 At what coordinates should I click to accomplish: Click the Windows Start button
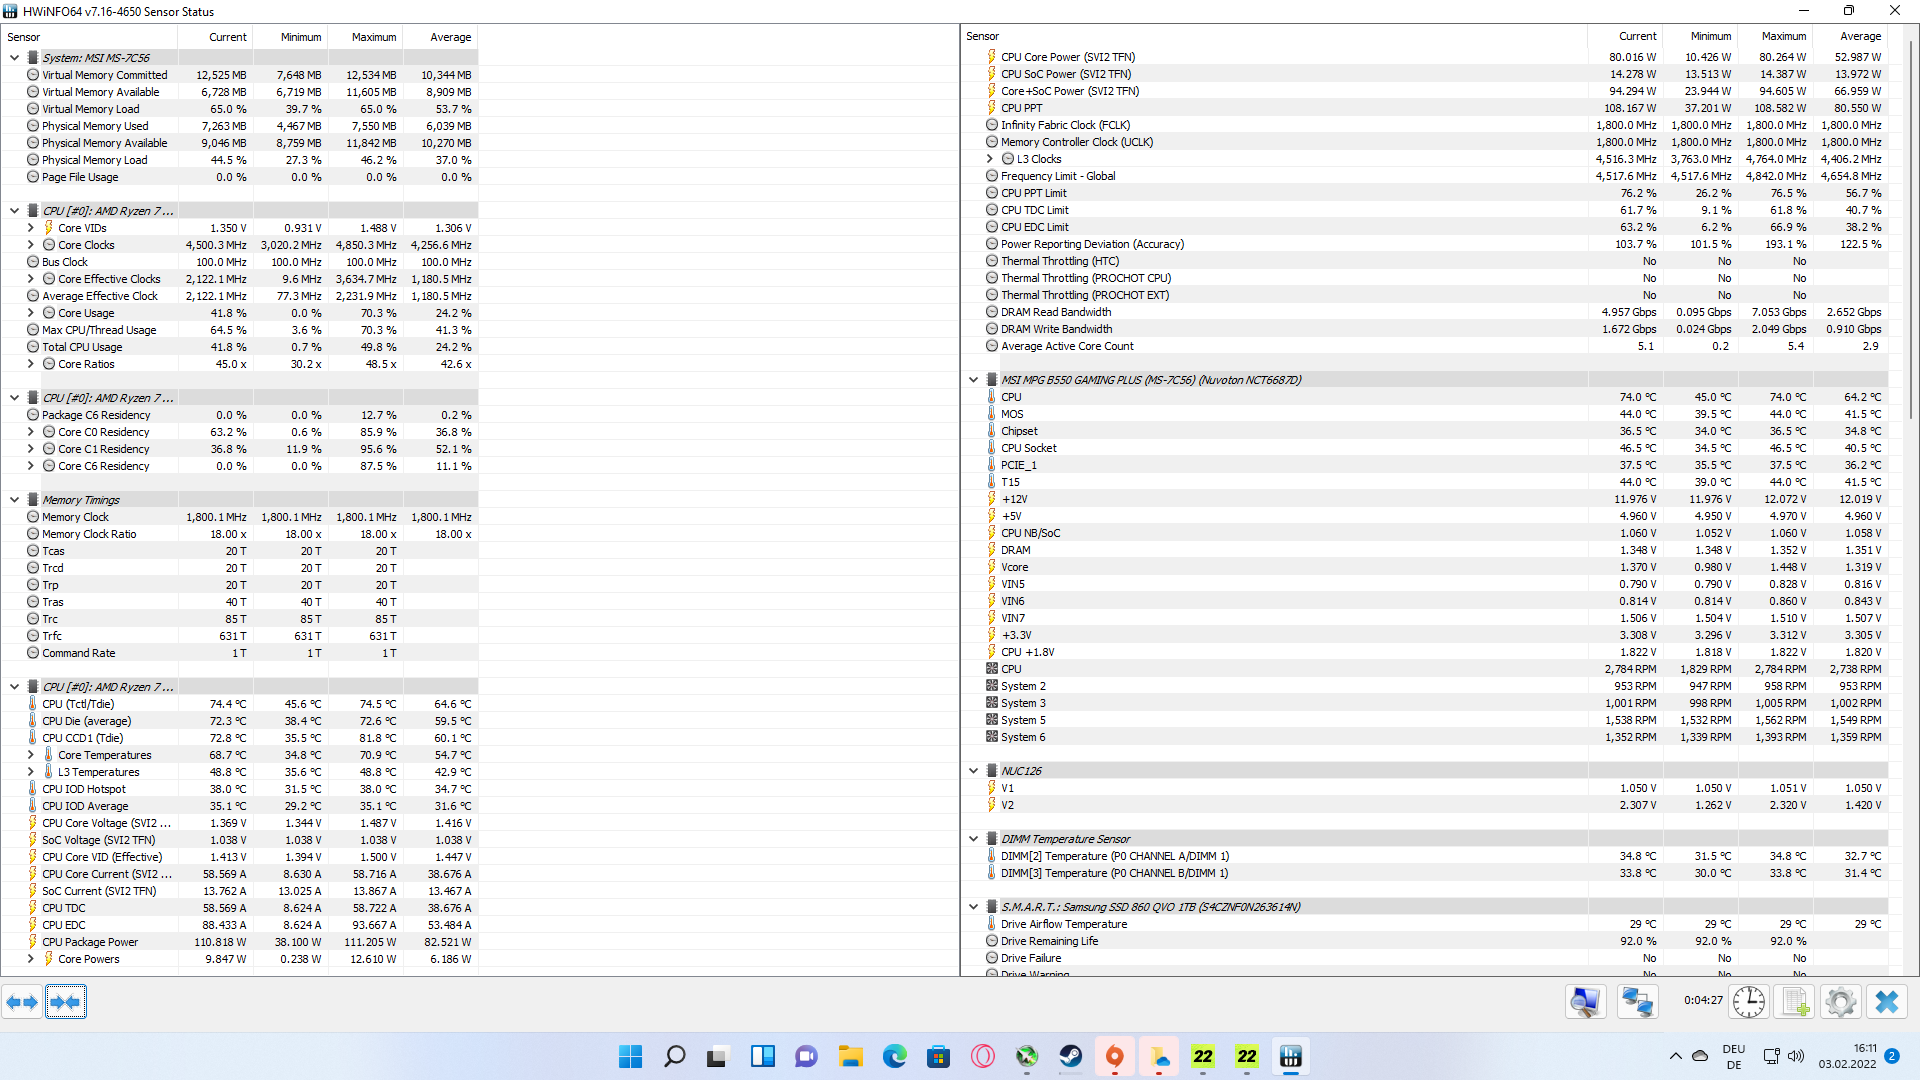pos(630,1055)
